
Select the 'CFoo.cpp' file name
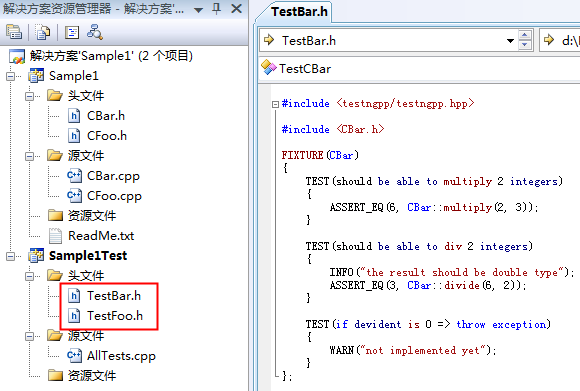[114, 196]
